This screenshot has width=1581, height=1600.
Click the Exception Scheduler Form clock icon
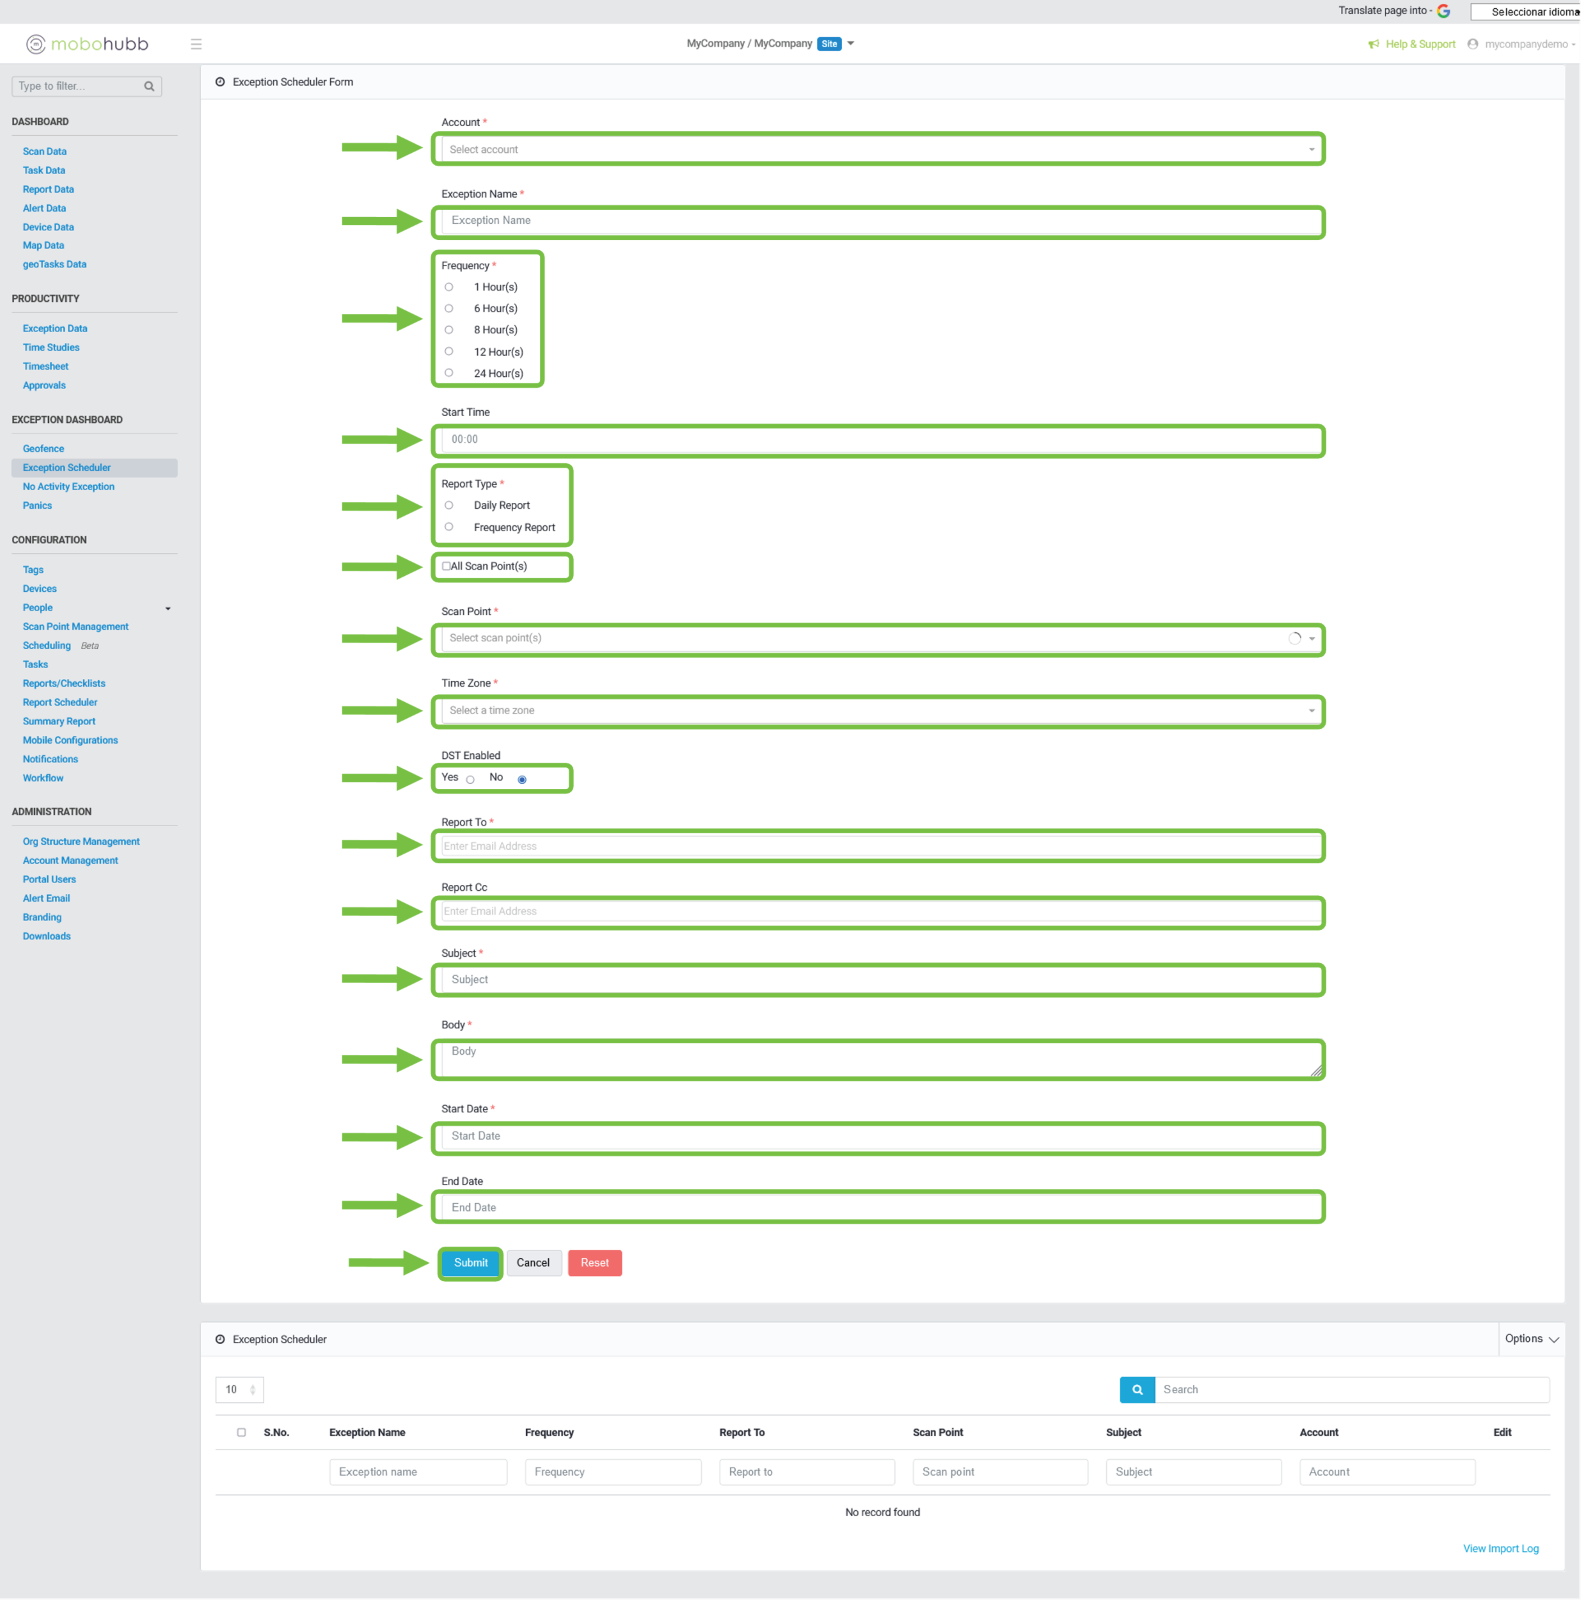point(220,82)
